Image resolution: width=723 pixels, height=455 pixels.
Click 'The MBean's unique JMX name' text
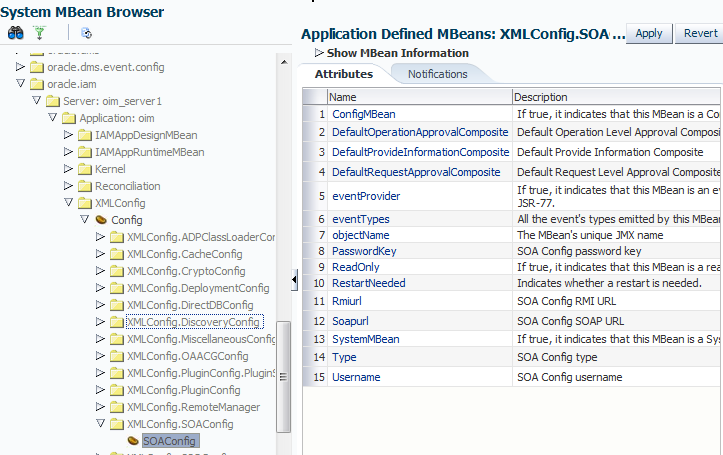point(590,235)
